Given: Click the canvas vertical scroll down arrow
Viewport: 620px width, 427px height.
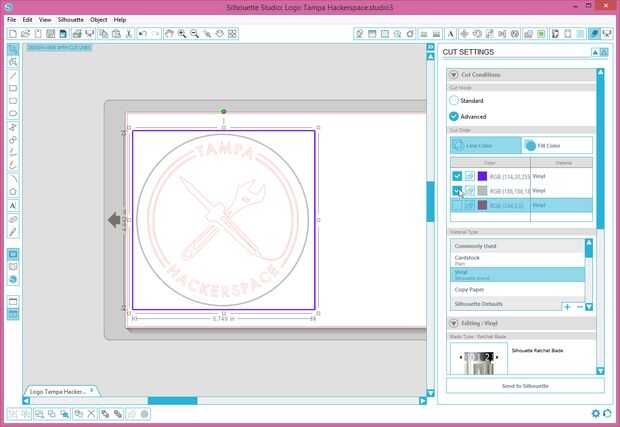Looking at the screenshot, I should (431, 393).
